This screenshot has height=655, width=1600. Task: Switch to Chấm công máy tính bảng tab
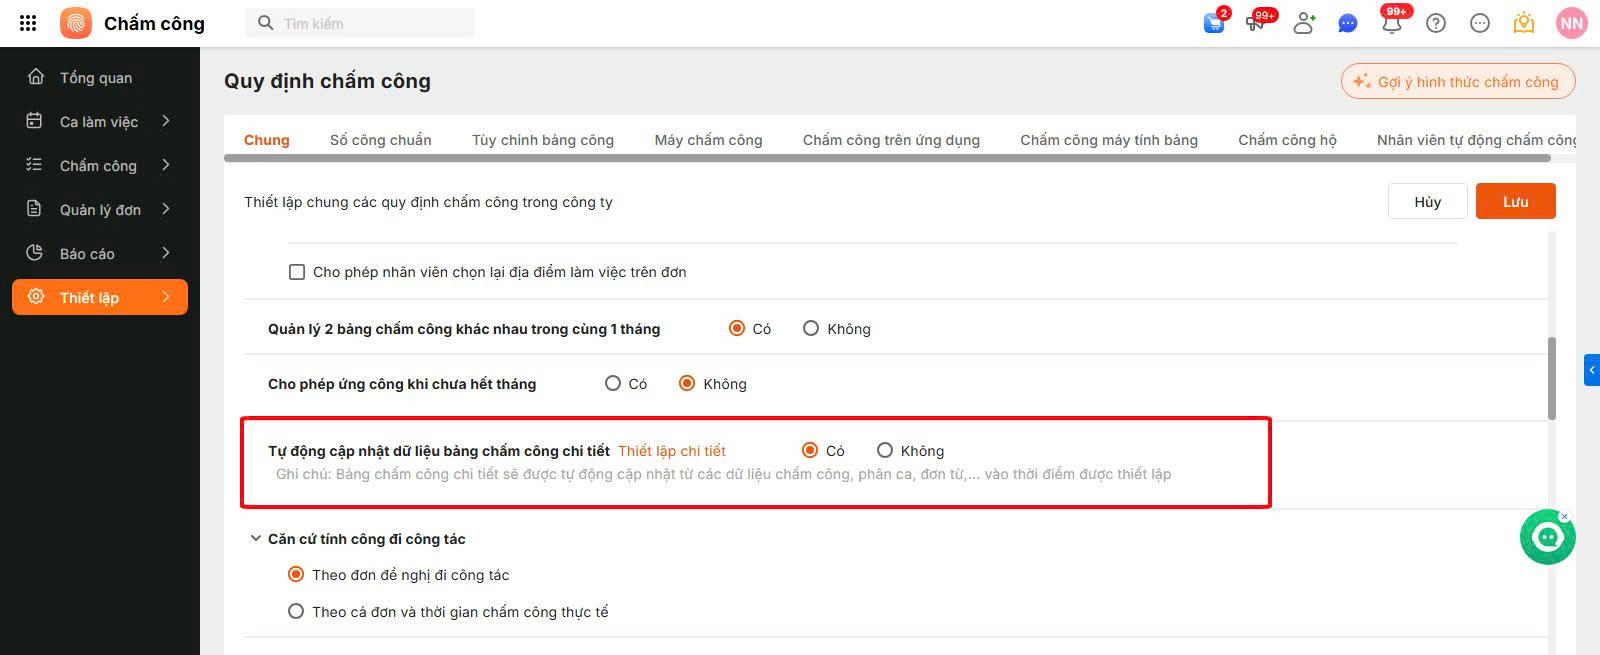point(1109,140)
